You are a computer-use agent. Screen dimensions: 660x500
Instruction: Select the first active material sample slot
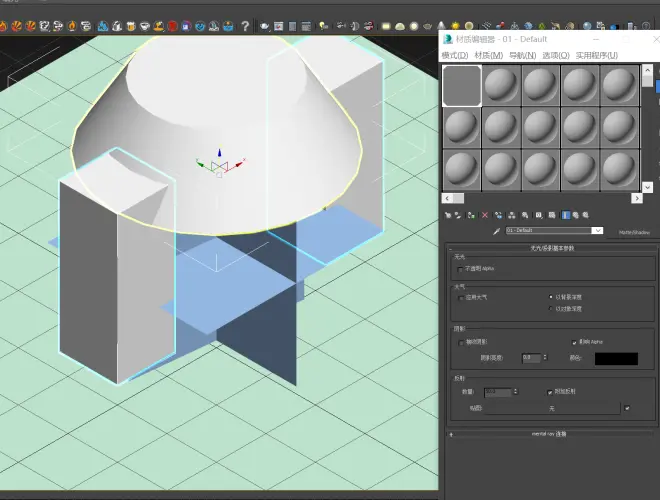pyautogui.click(x=462, y=85)
